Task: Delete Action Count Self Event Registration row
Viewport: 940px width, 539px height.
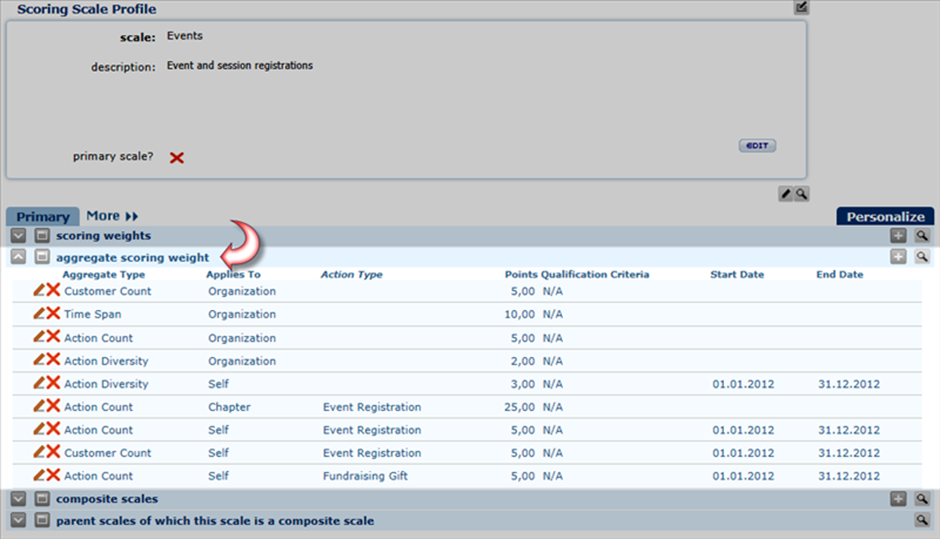Action: (x=53, y=429)
